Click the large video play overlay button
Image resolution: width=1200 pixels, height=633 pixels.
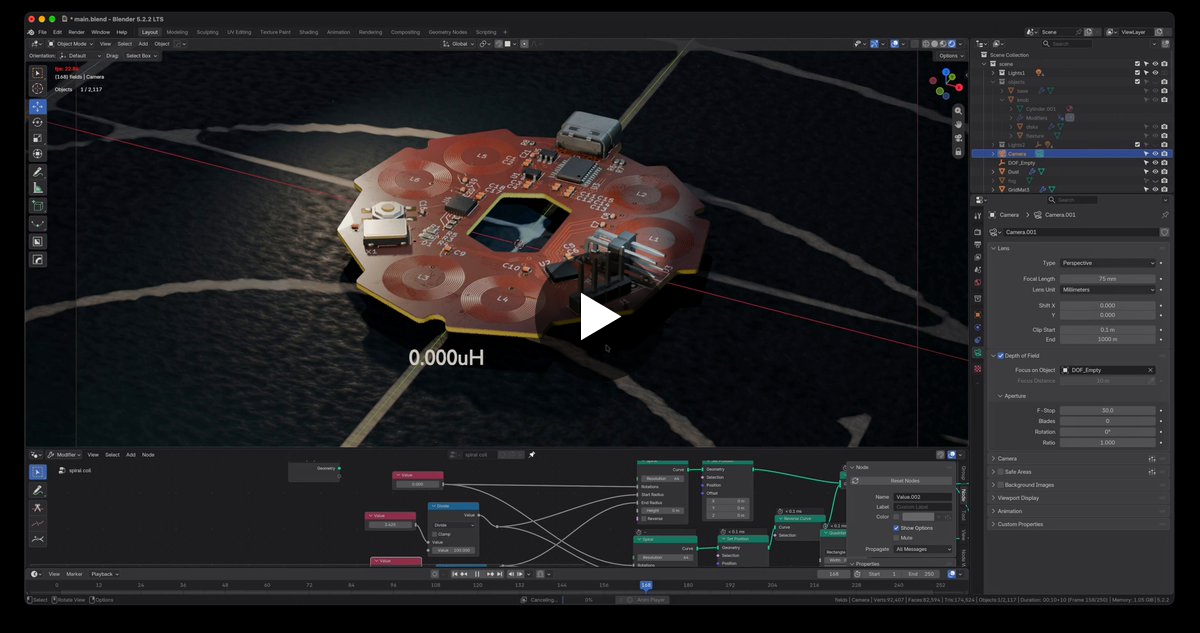(600, 317)
